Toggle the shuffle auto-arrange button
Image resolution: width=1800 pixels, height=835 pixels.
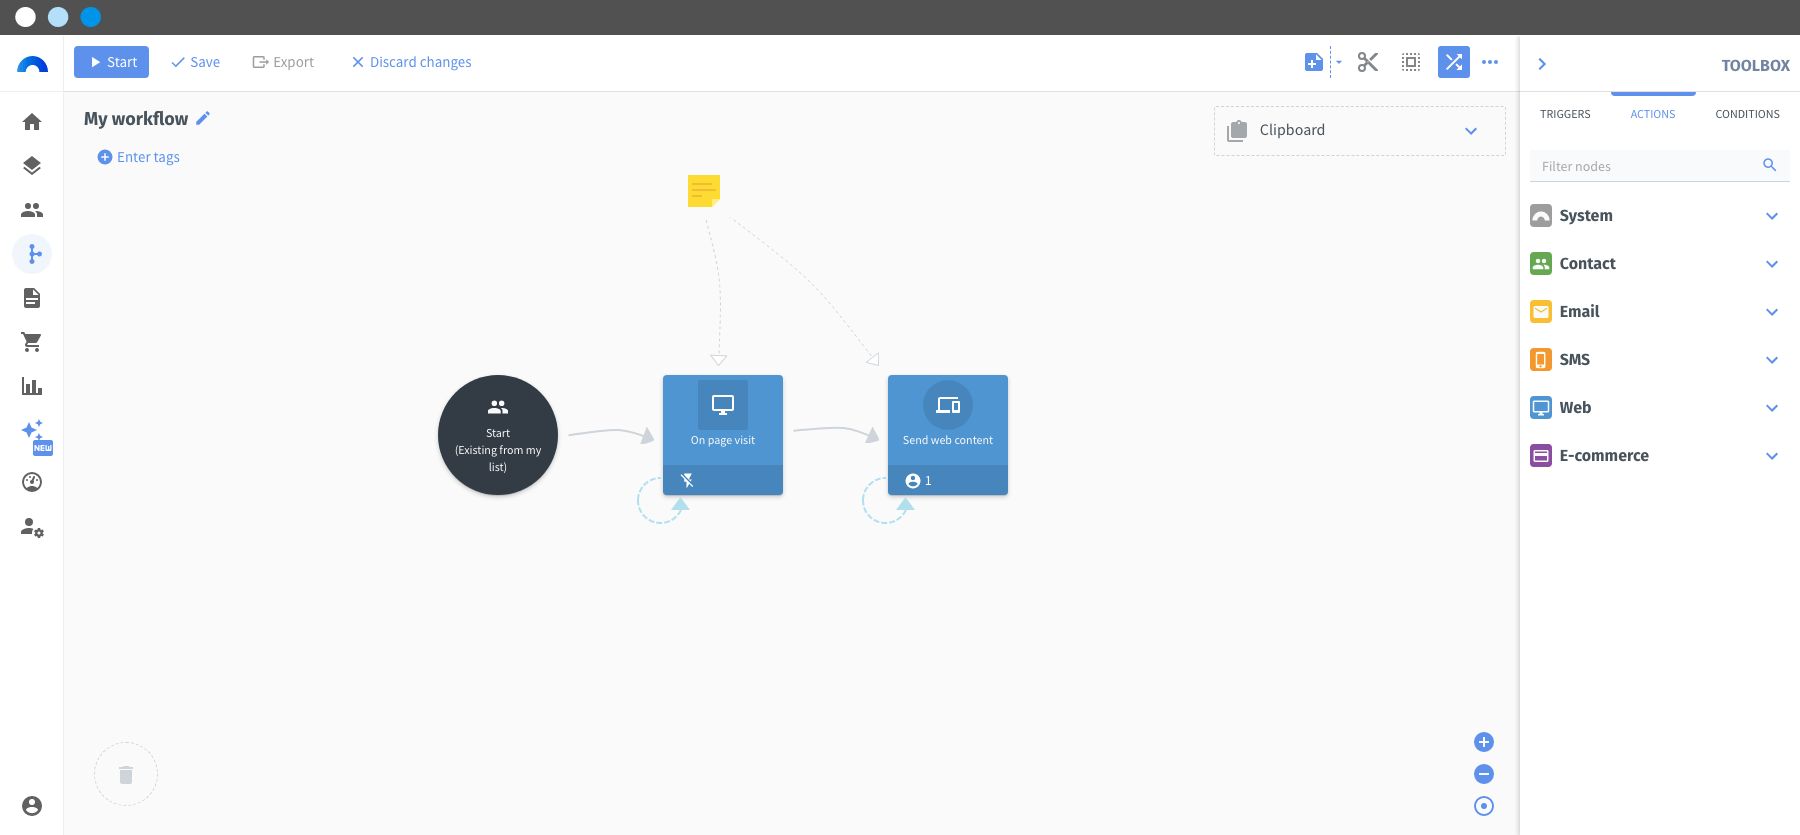[x=1454, y=62]
